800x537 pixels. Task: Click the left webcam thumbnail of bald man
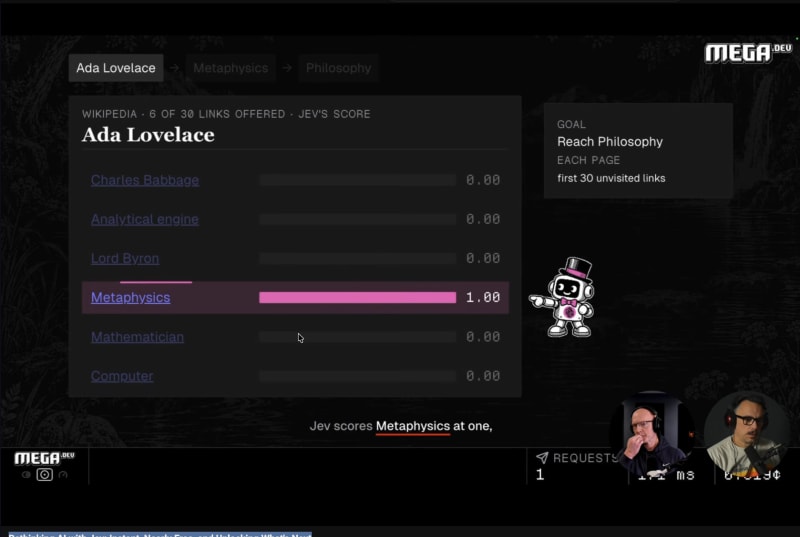point(651,434)
